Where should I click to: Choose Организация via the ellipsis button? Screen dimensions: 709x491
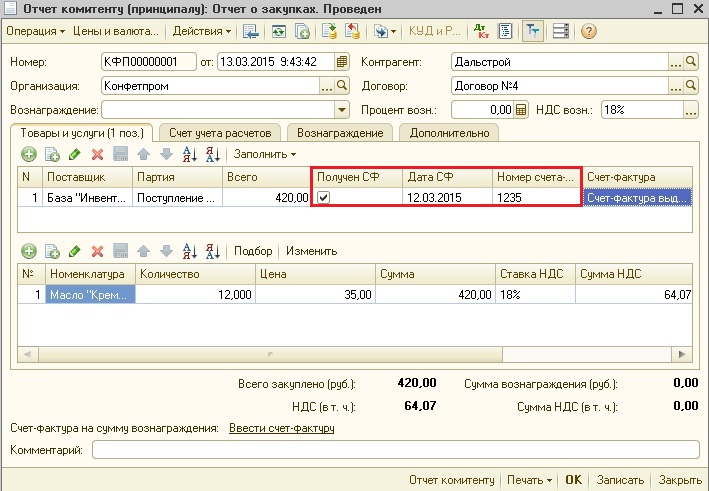click(x=327, y=86)
